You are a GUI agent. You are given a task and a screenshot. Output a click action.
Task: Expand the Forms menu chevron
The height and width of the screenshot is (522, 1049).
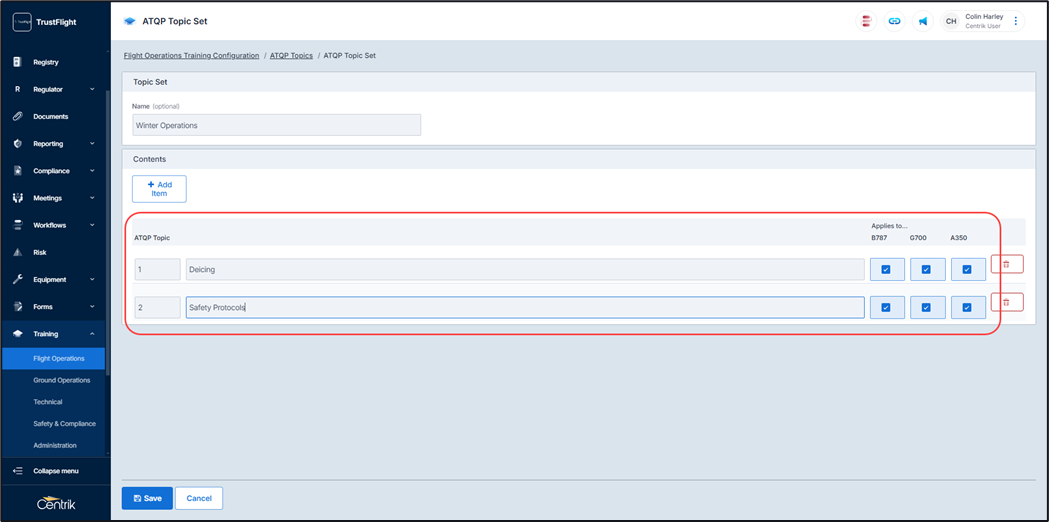point(92,307)
